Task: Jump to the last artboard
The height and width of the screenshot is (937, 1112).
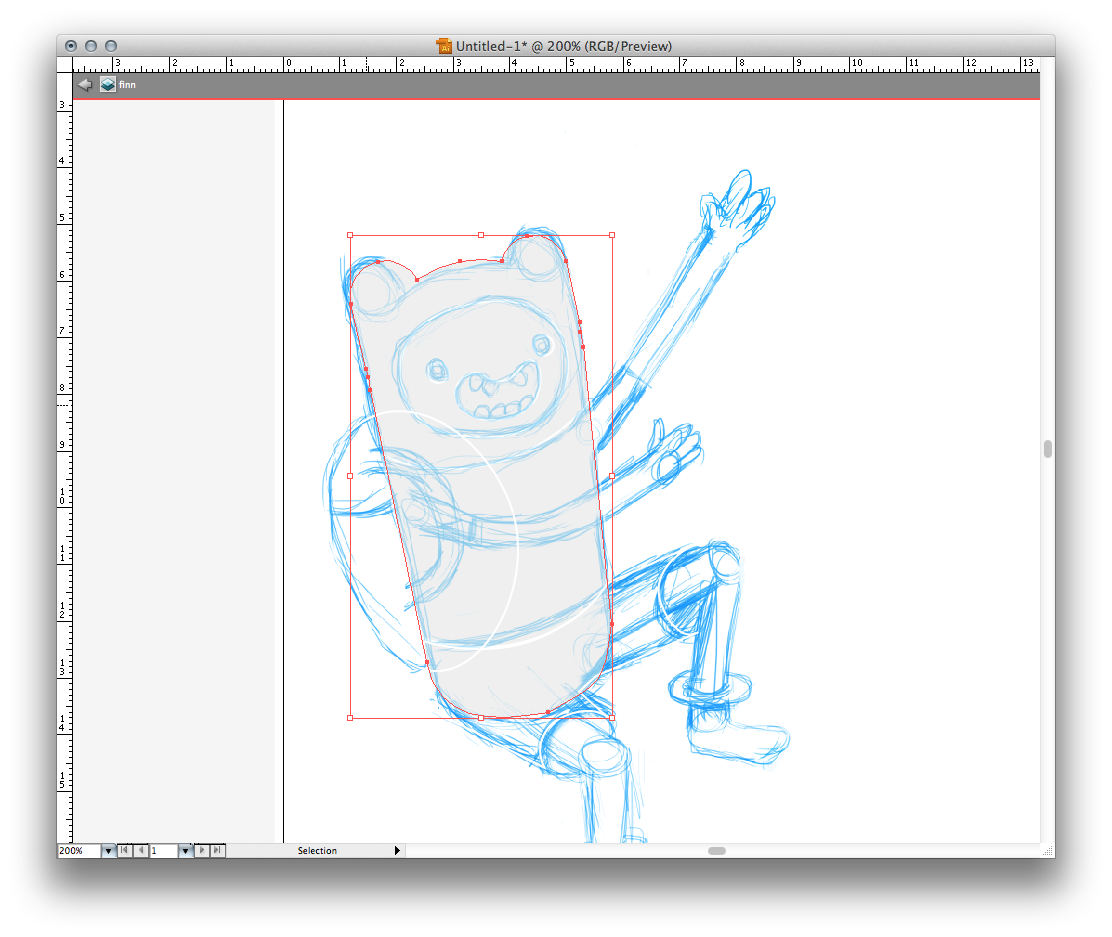Action: (x=217, y=851)
